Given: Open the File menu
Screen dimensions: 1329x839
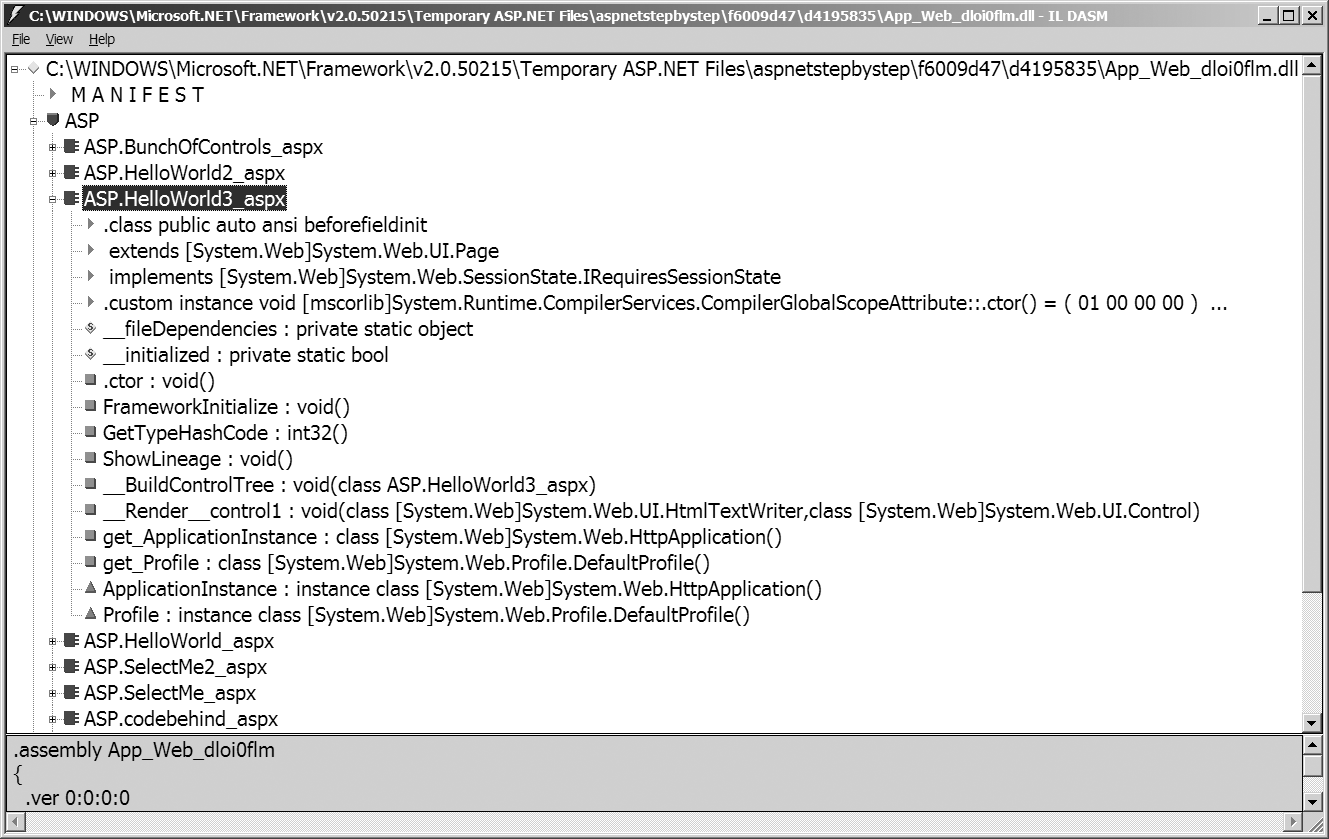Looking at the screenshot, I should click(x=20, y=39).
